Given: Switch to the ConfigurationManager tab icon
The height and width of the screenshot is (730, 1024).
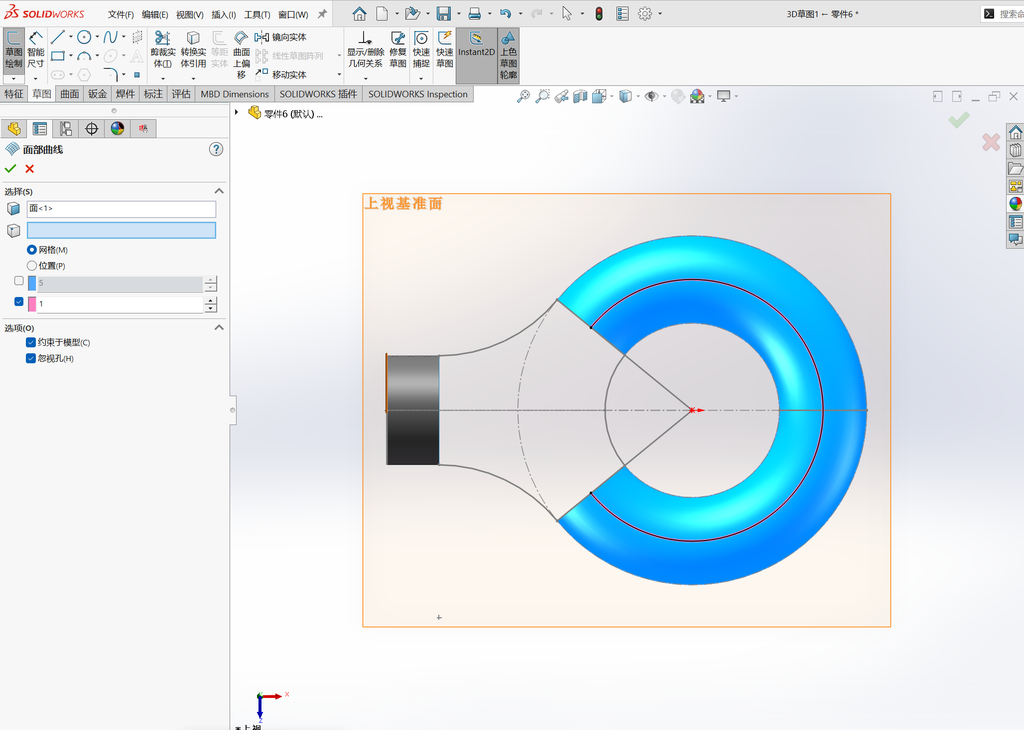Looking at the screenshot, I should click(x=65, y=129).
